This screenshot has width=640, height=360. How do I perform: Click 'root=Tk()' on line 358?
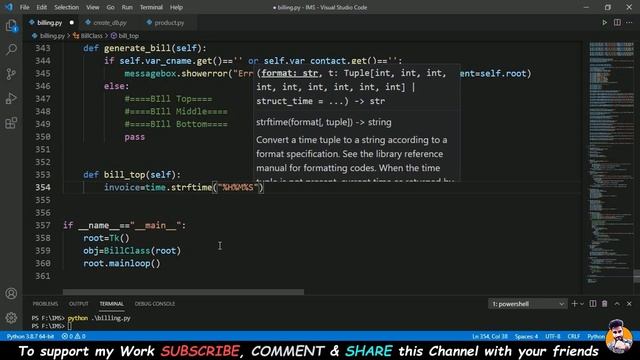click(106, 238)
